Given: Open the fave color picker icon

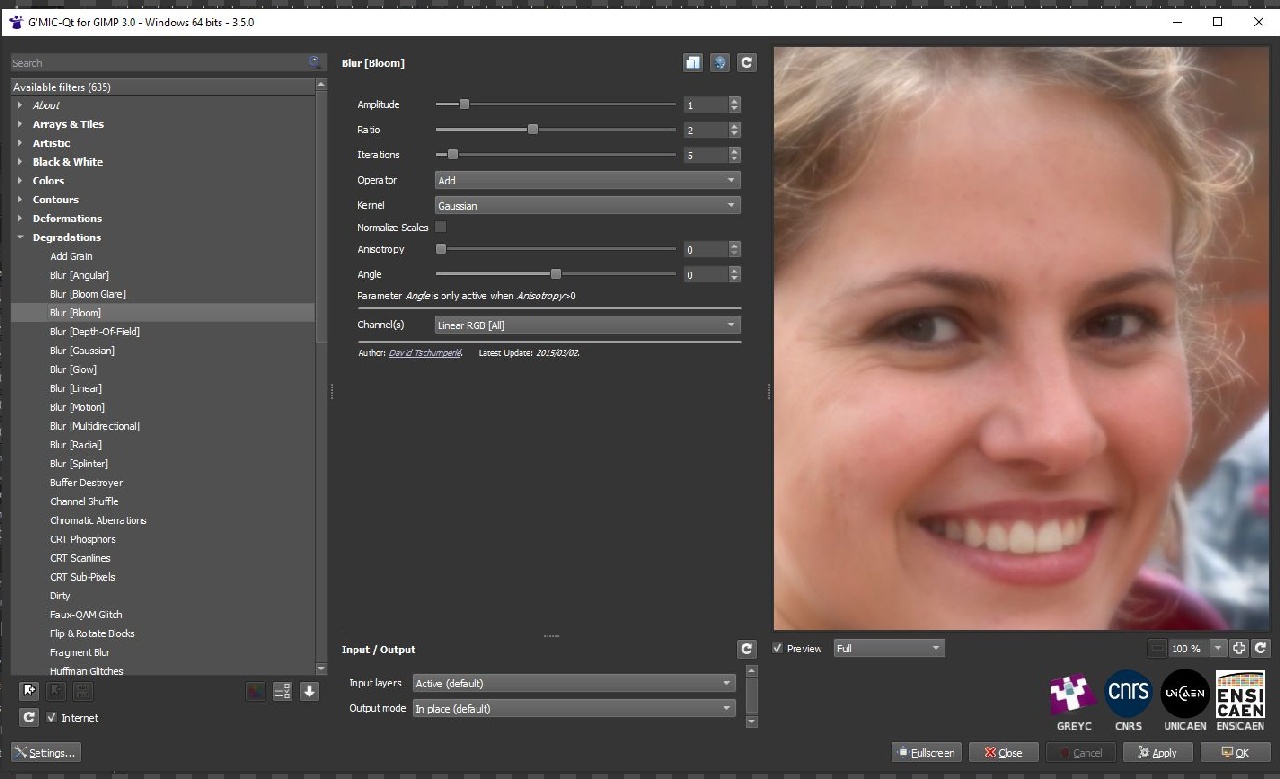Looking at the screenshot, I should click(x=253, y=690).
